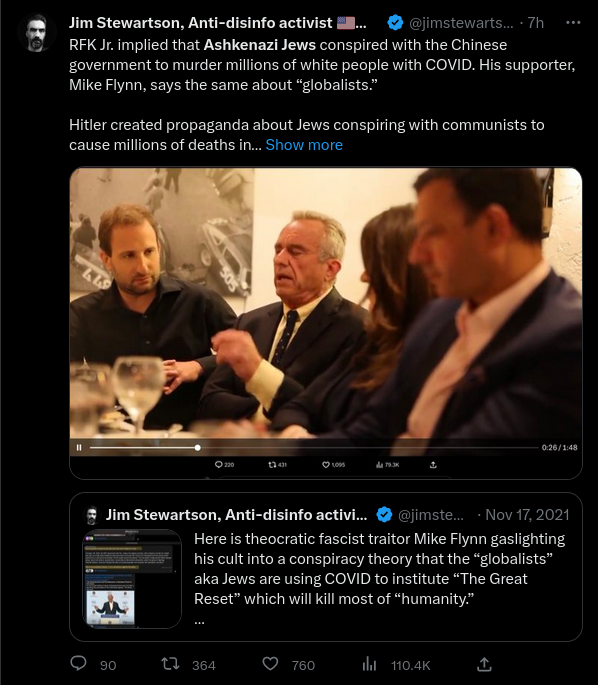Open the @jimstewarts... handle link
Viewport: 598px width, 685px height.
coord(461,23)
